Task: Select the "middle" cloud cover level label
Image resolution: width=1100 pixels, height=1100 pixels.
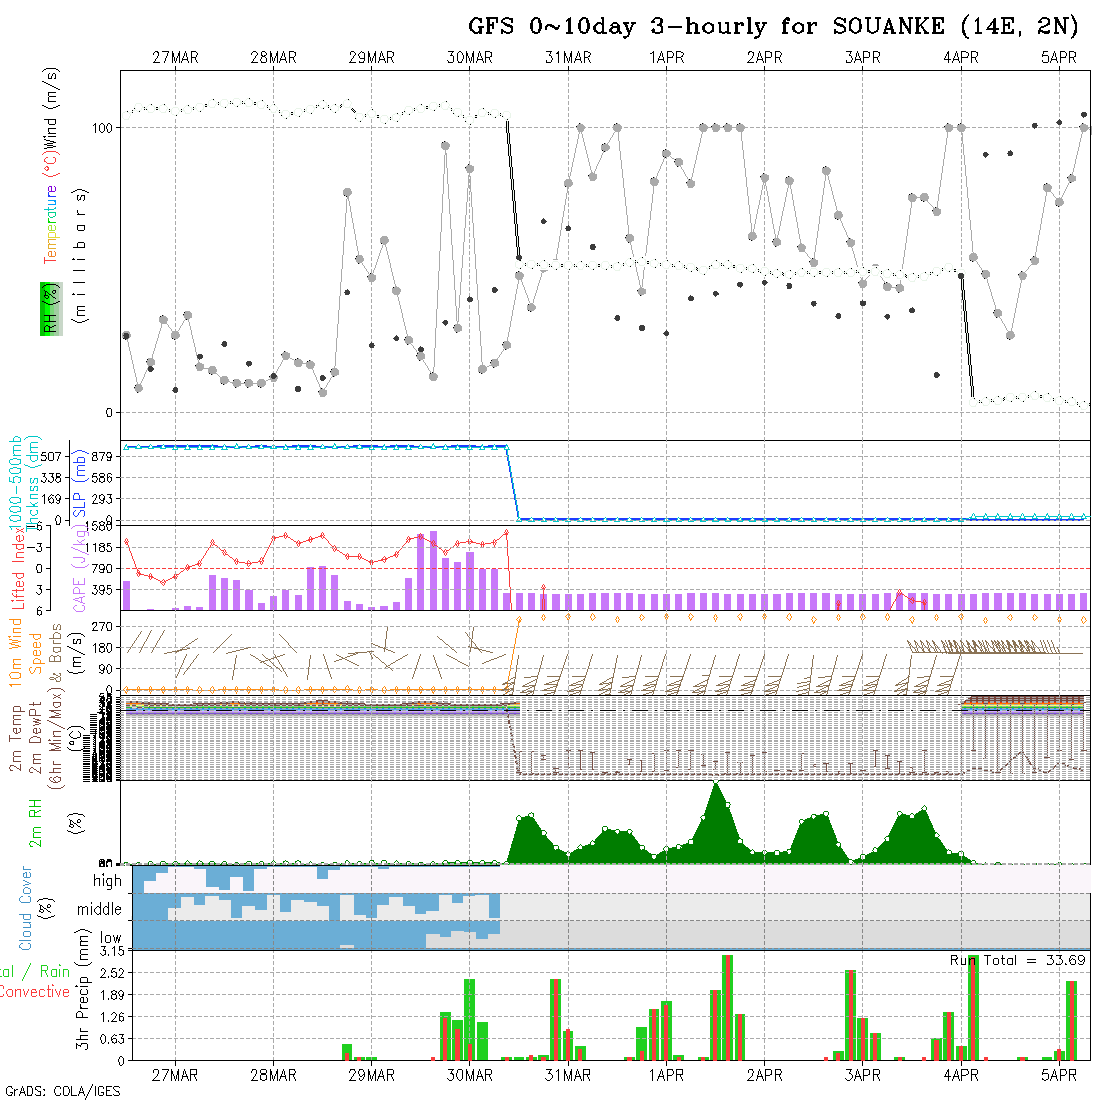Action: click(x=100, y=910)
